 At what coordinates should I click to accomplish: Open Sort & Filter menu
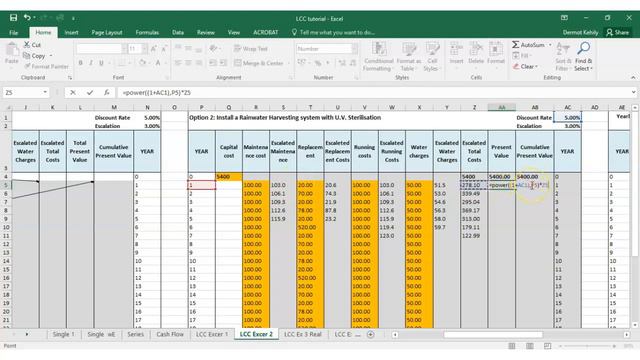563,57
